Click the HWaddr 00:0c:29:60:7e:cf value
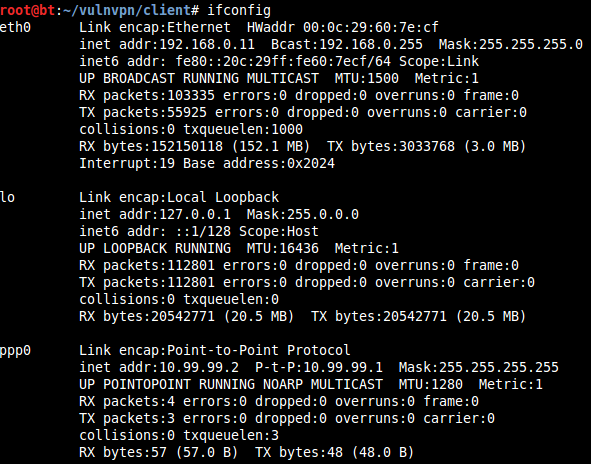Screen dimensions: 591x464 click(x=343, y=27)
